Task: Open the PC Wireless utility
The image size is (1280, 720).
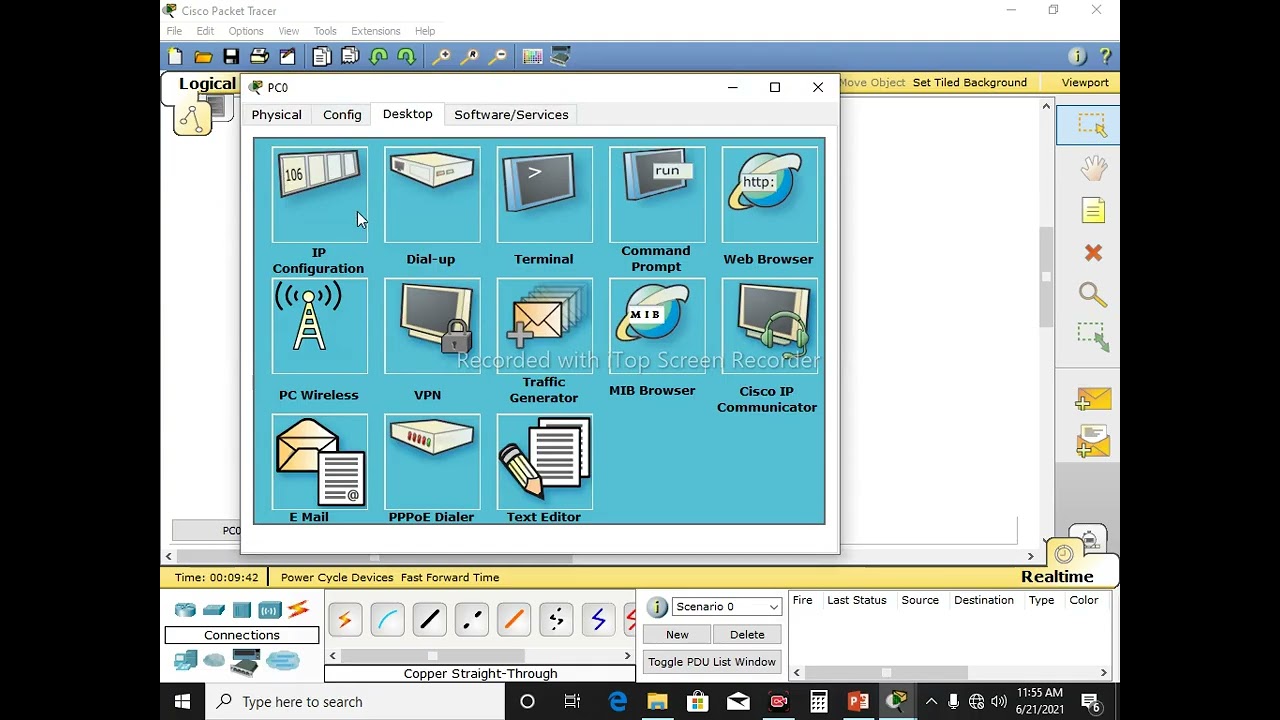Action: [x=319, y=326]
